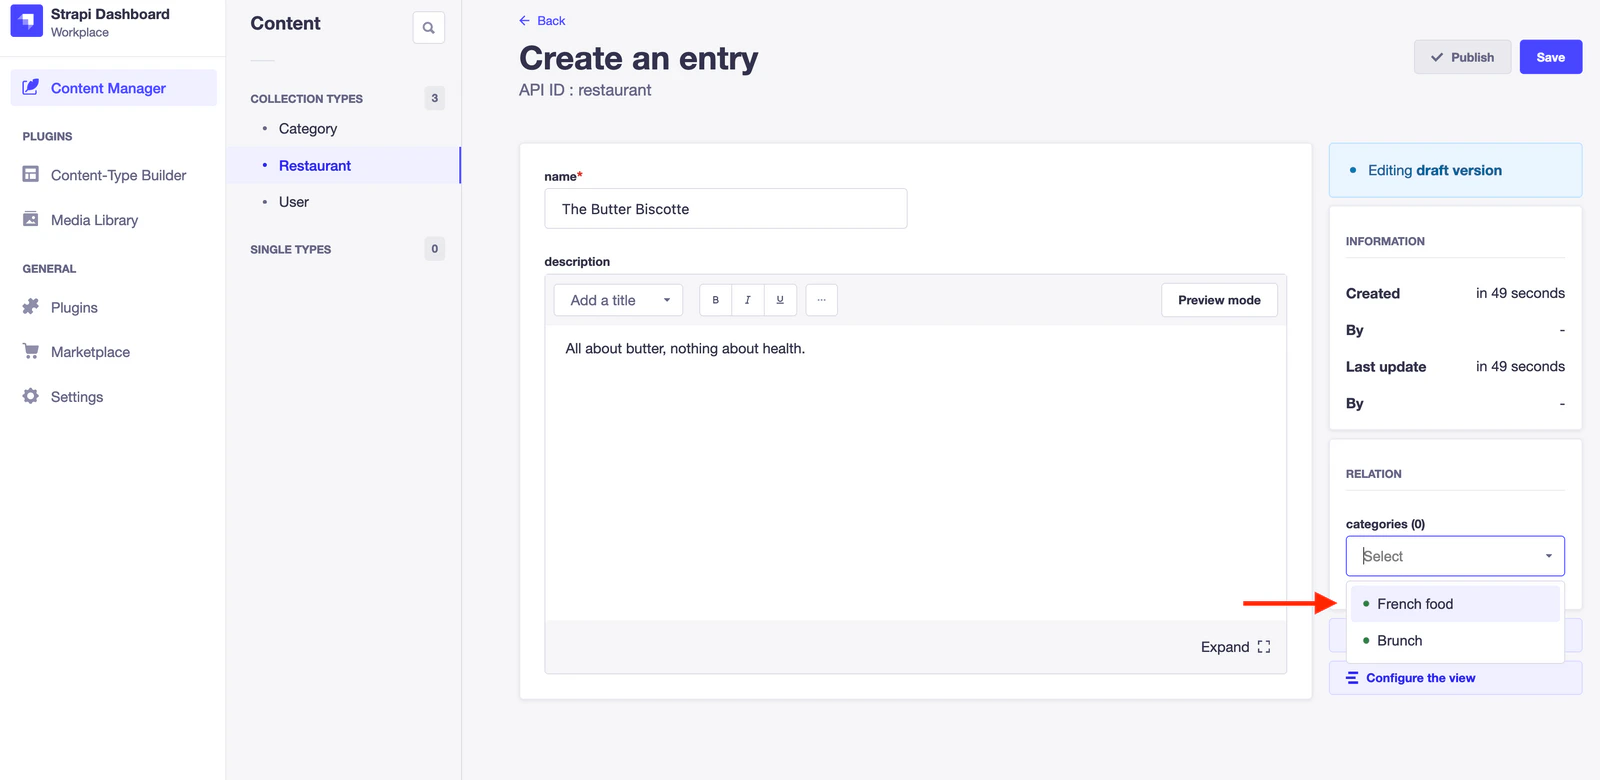Click the Configure the view list icon

[1352, 678]
